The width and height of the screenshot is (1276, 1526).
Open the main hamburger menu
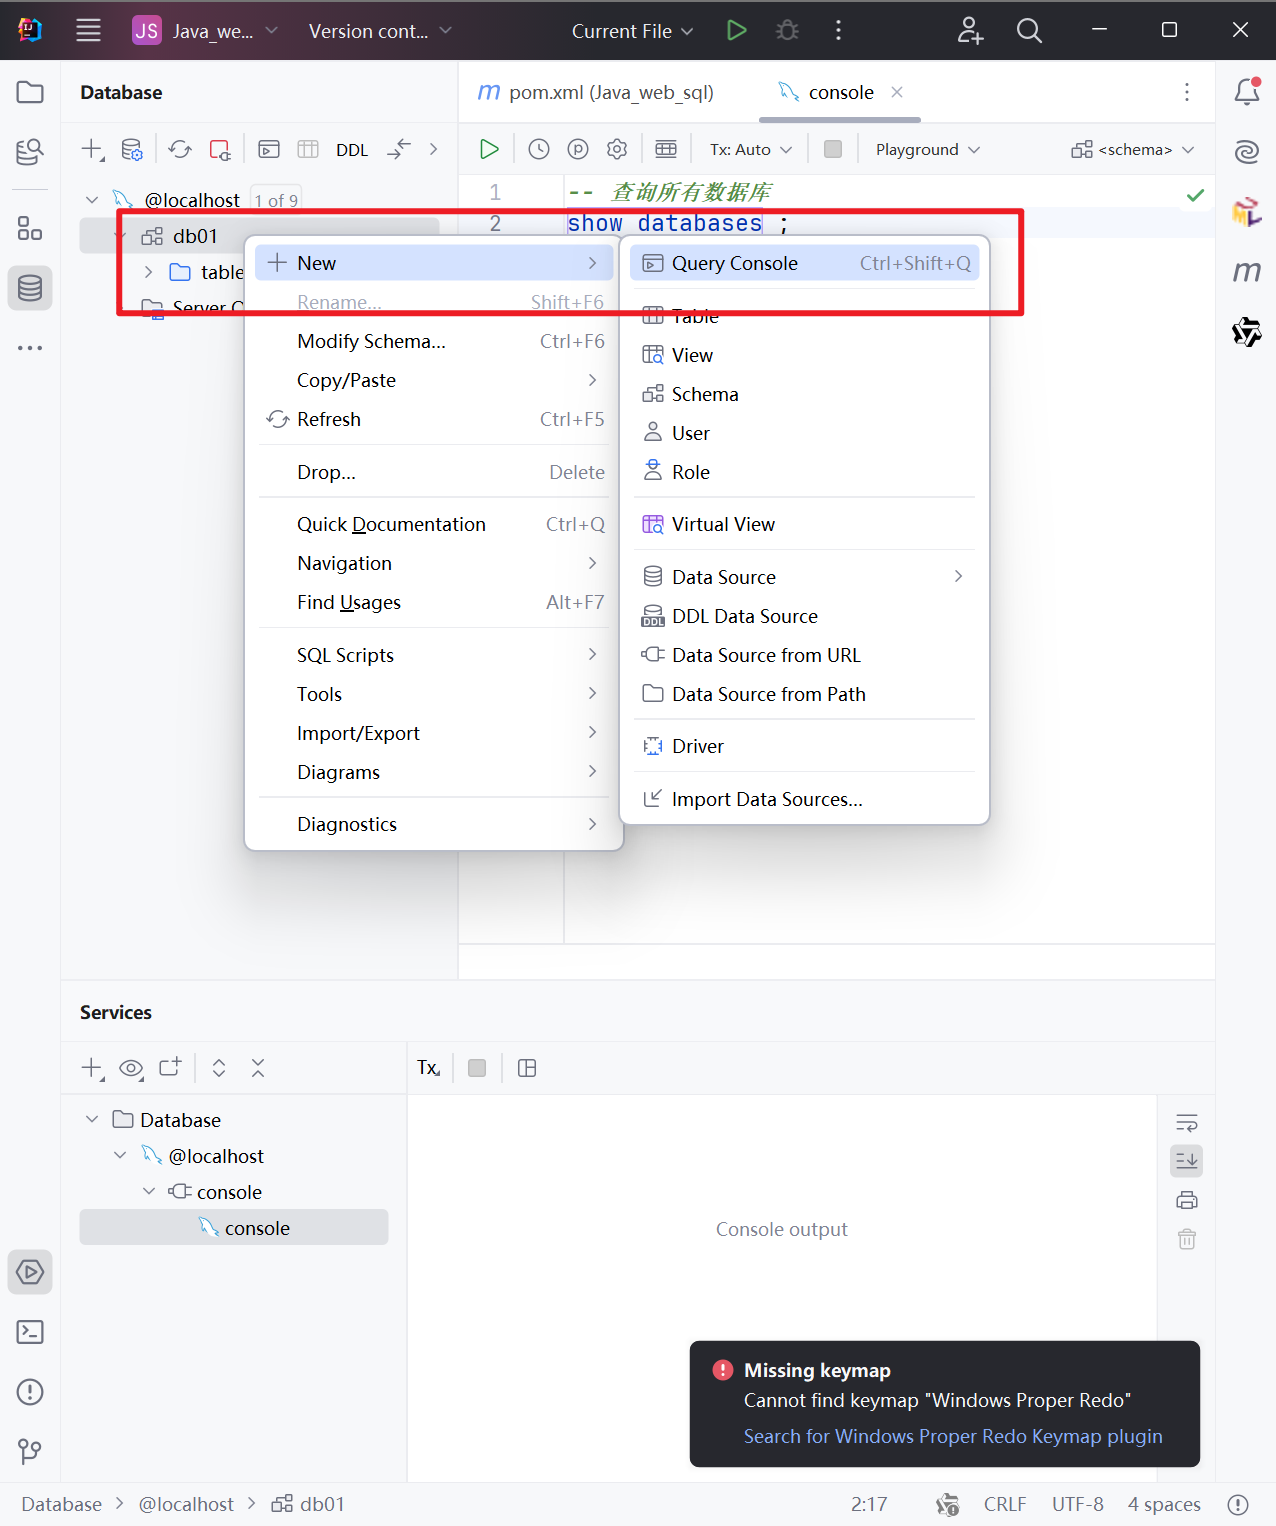[x=88, y=30]
